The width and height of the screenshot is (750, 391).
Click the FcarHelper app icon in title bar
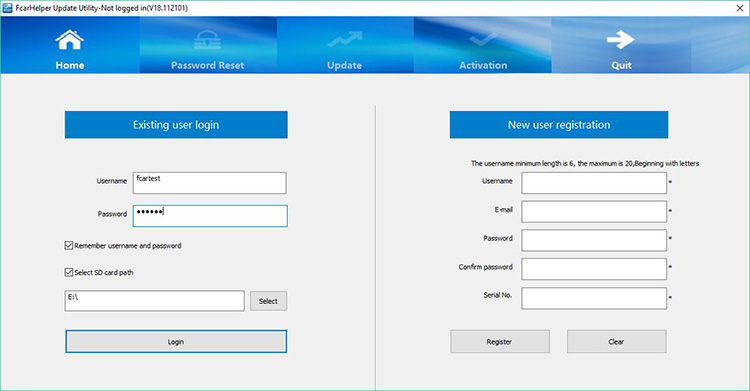7,8
